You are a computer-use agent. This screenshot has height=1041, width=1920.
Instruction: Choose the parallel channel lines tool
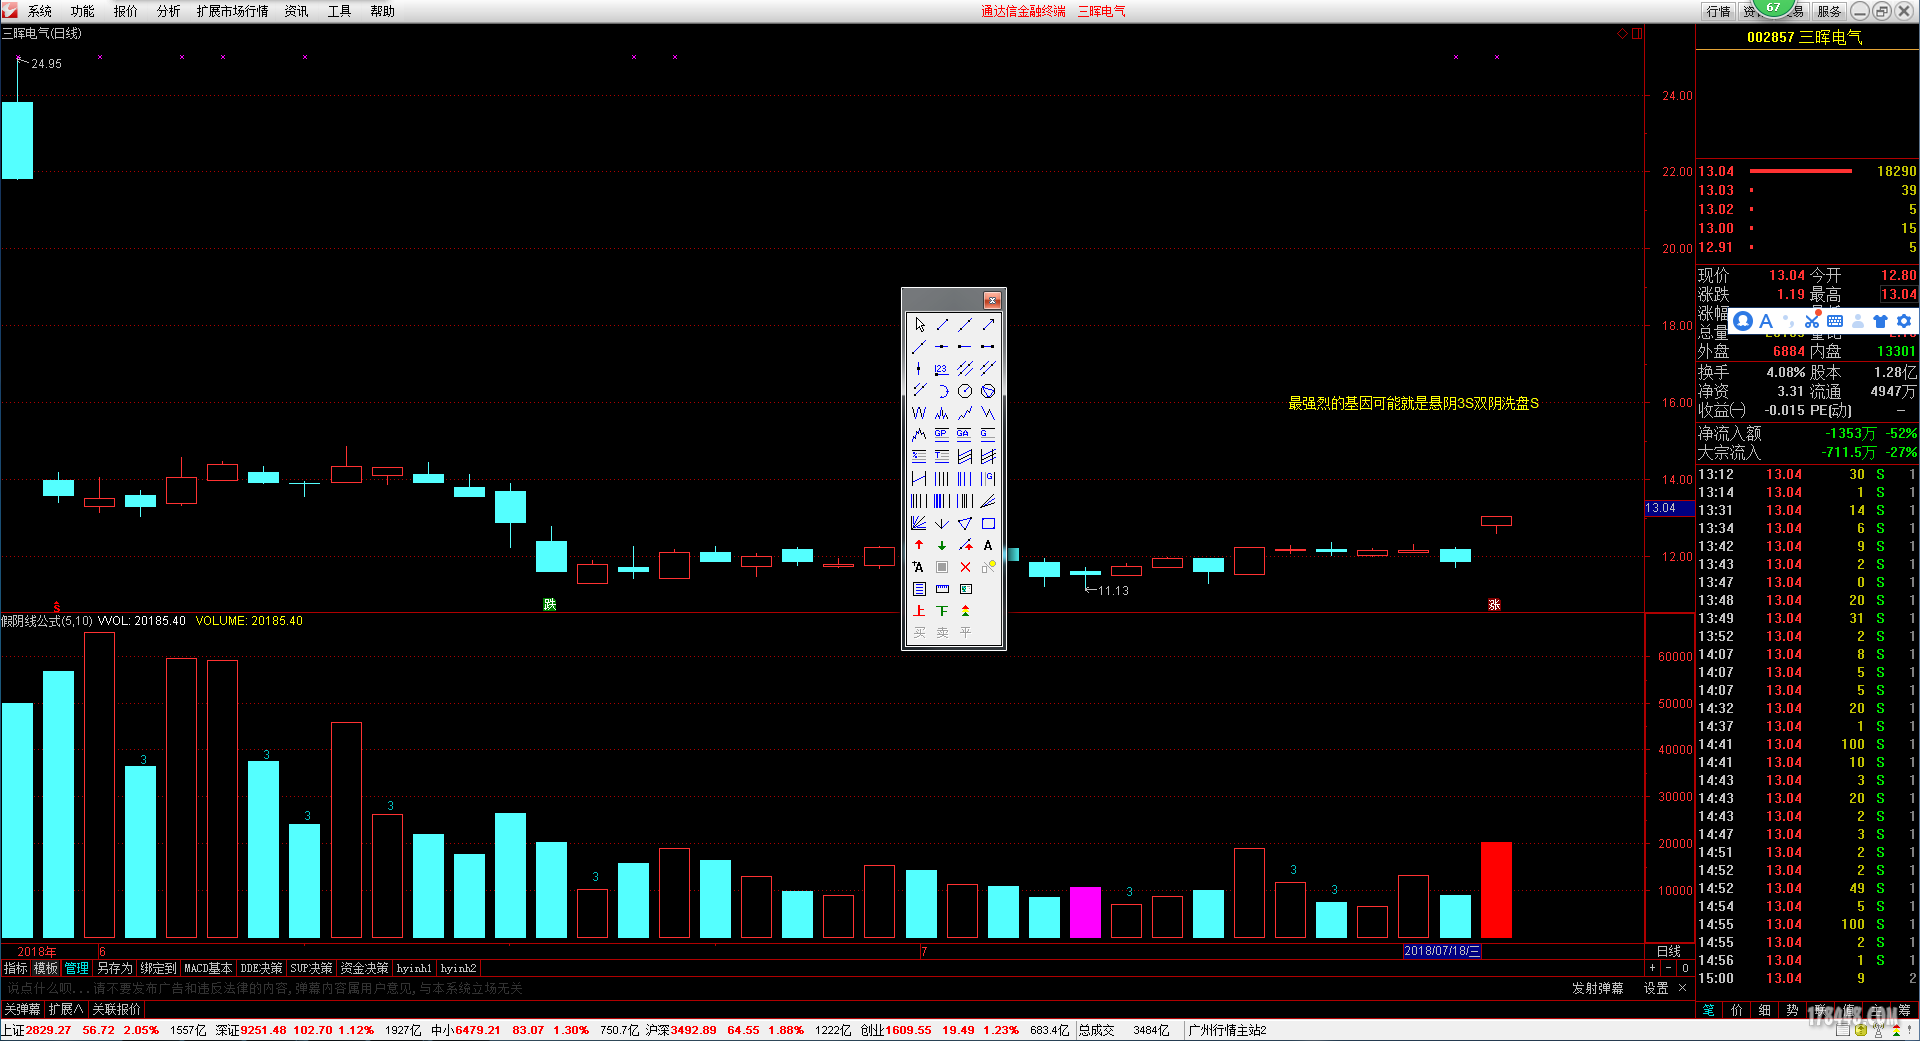pyautogui.click(x=965, y=369)
